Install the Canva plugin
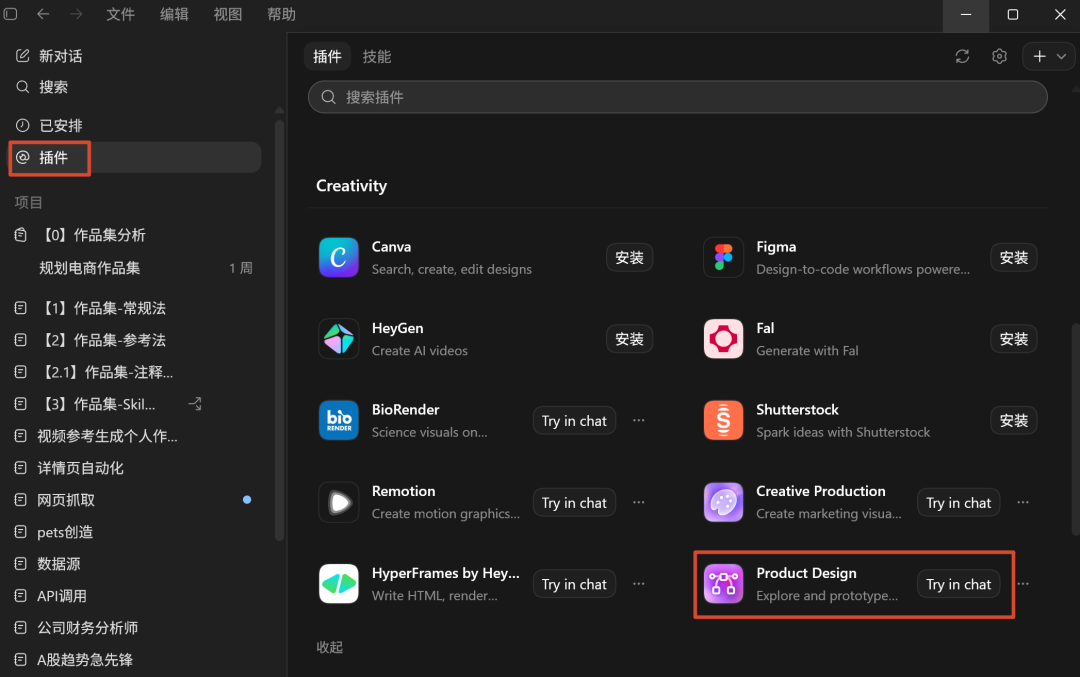This screenshot has width=1080, height=677. click(x=630, y=258)
